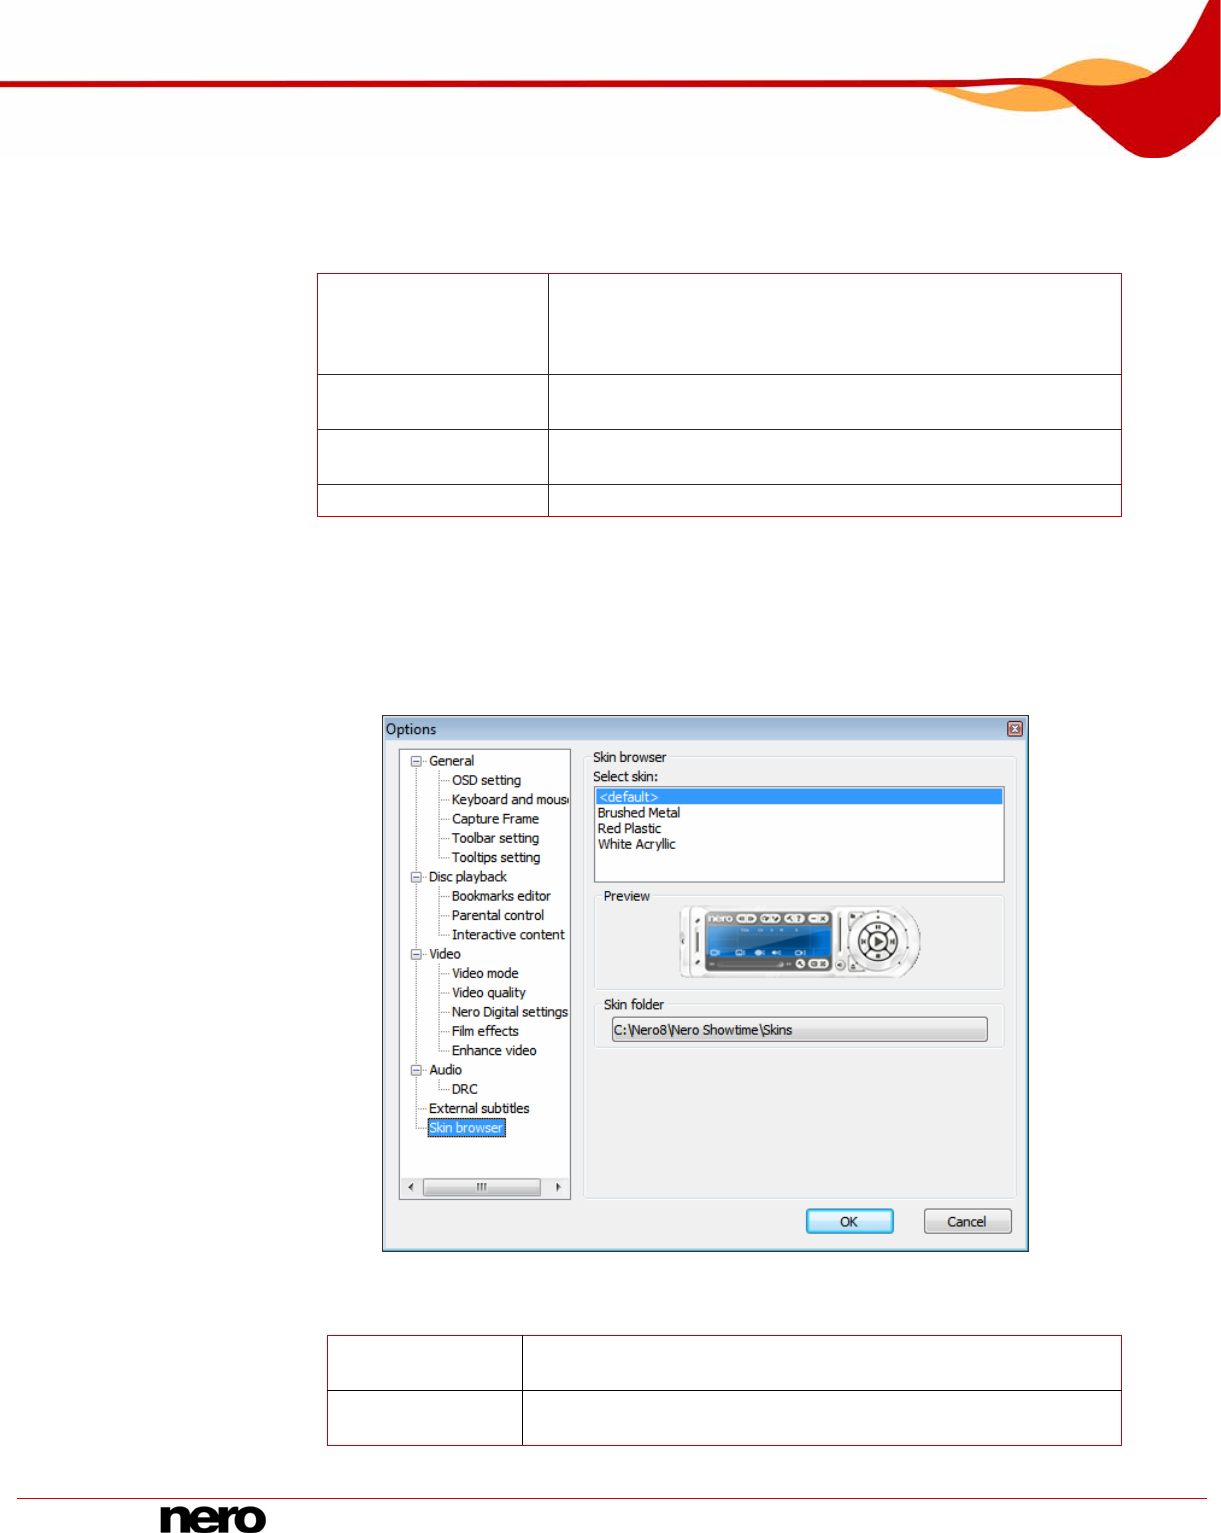The width and height of the screenshot is (1221, 1533).
Task: Cancel the Options dialog
Action: point(967,1222)
